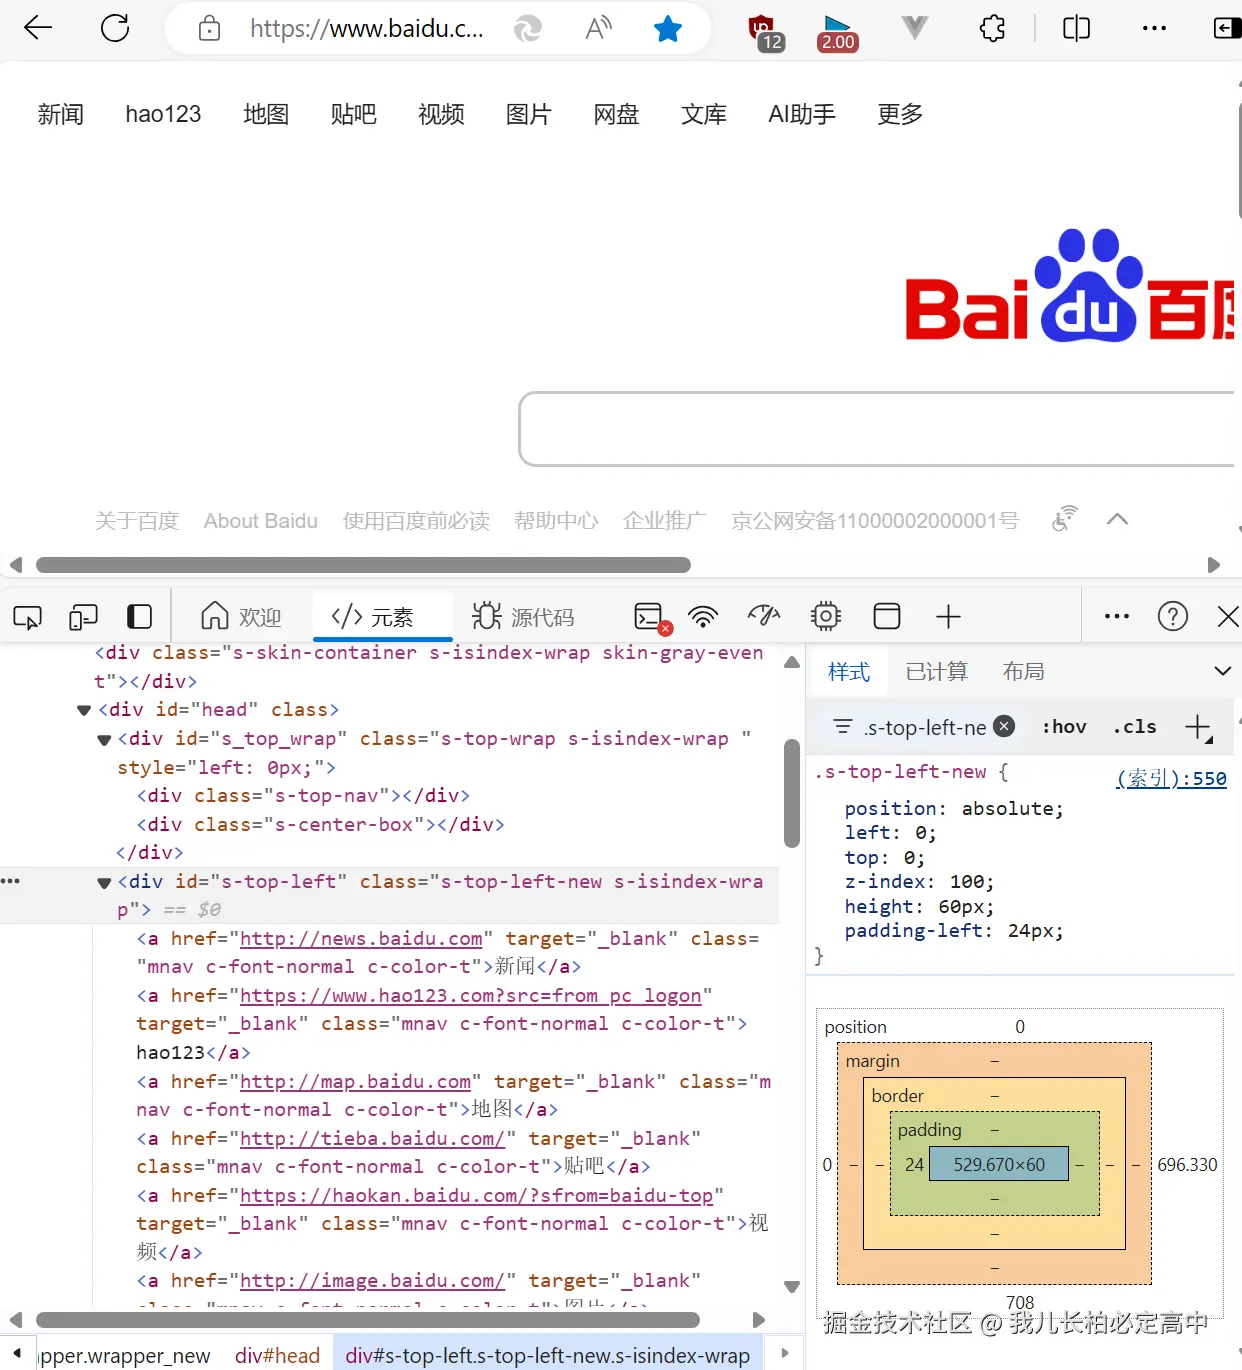
Task: Select the 布局 pane tab
Action: [x=1023, y=671]
